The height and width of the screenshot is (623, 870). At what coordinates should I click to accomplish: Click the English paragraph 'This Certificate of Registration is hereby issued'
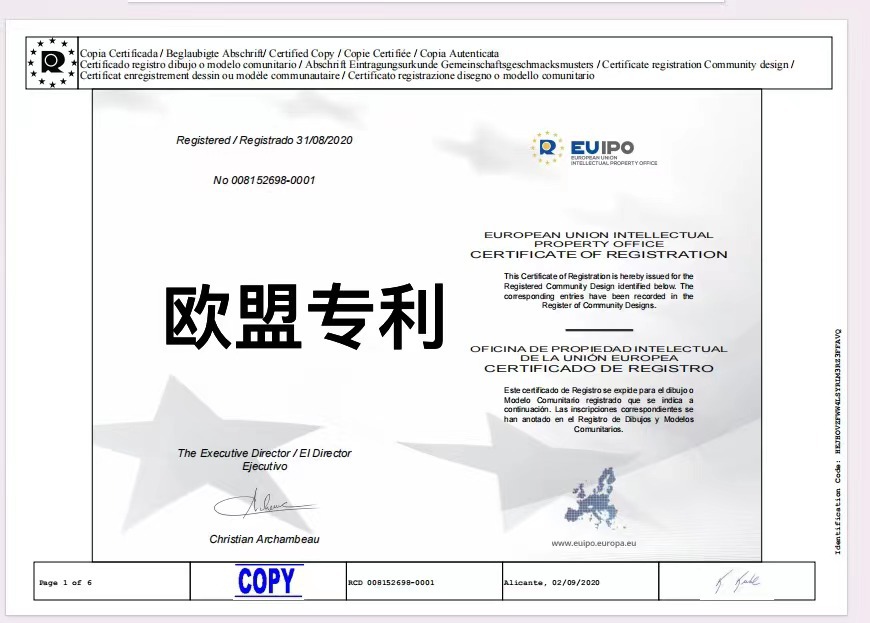tap(599, 291)
